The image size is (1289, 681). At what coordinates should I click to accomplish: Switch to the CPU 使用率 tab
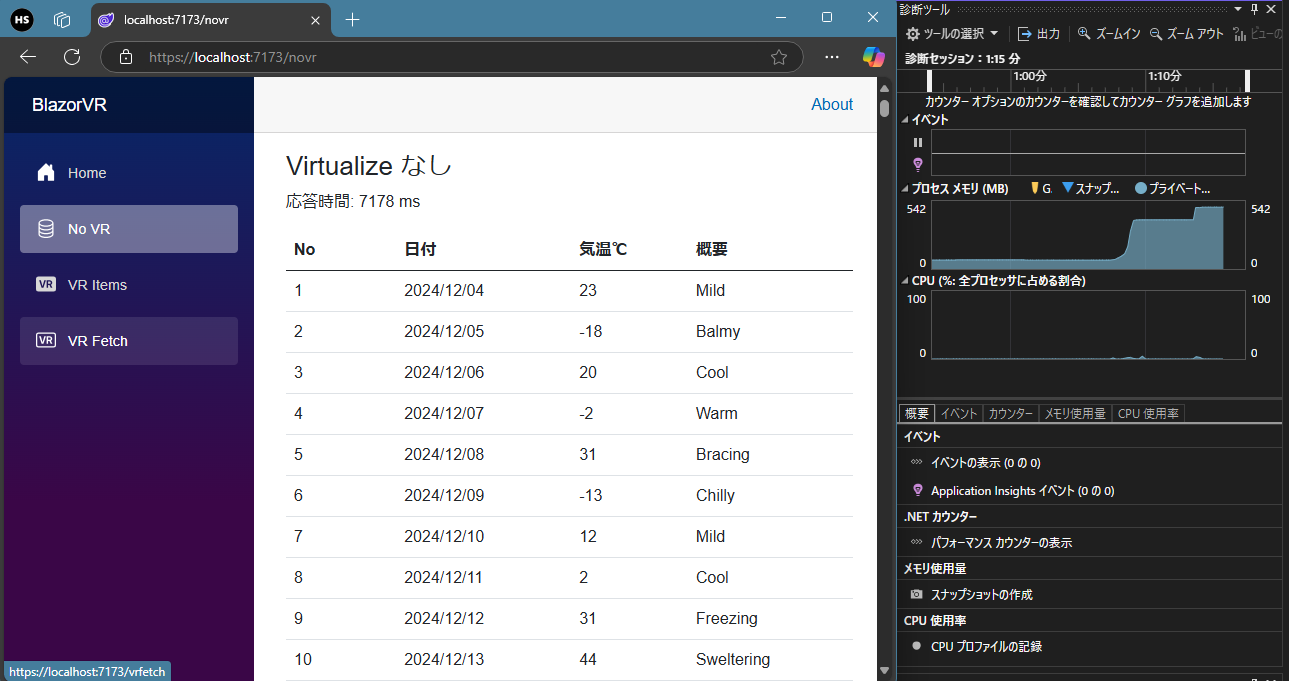pyautogui.click(x=1148, y=413)
